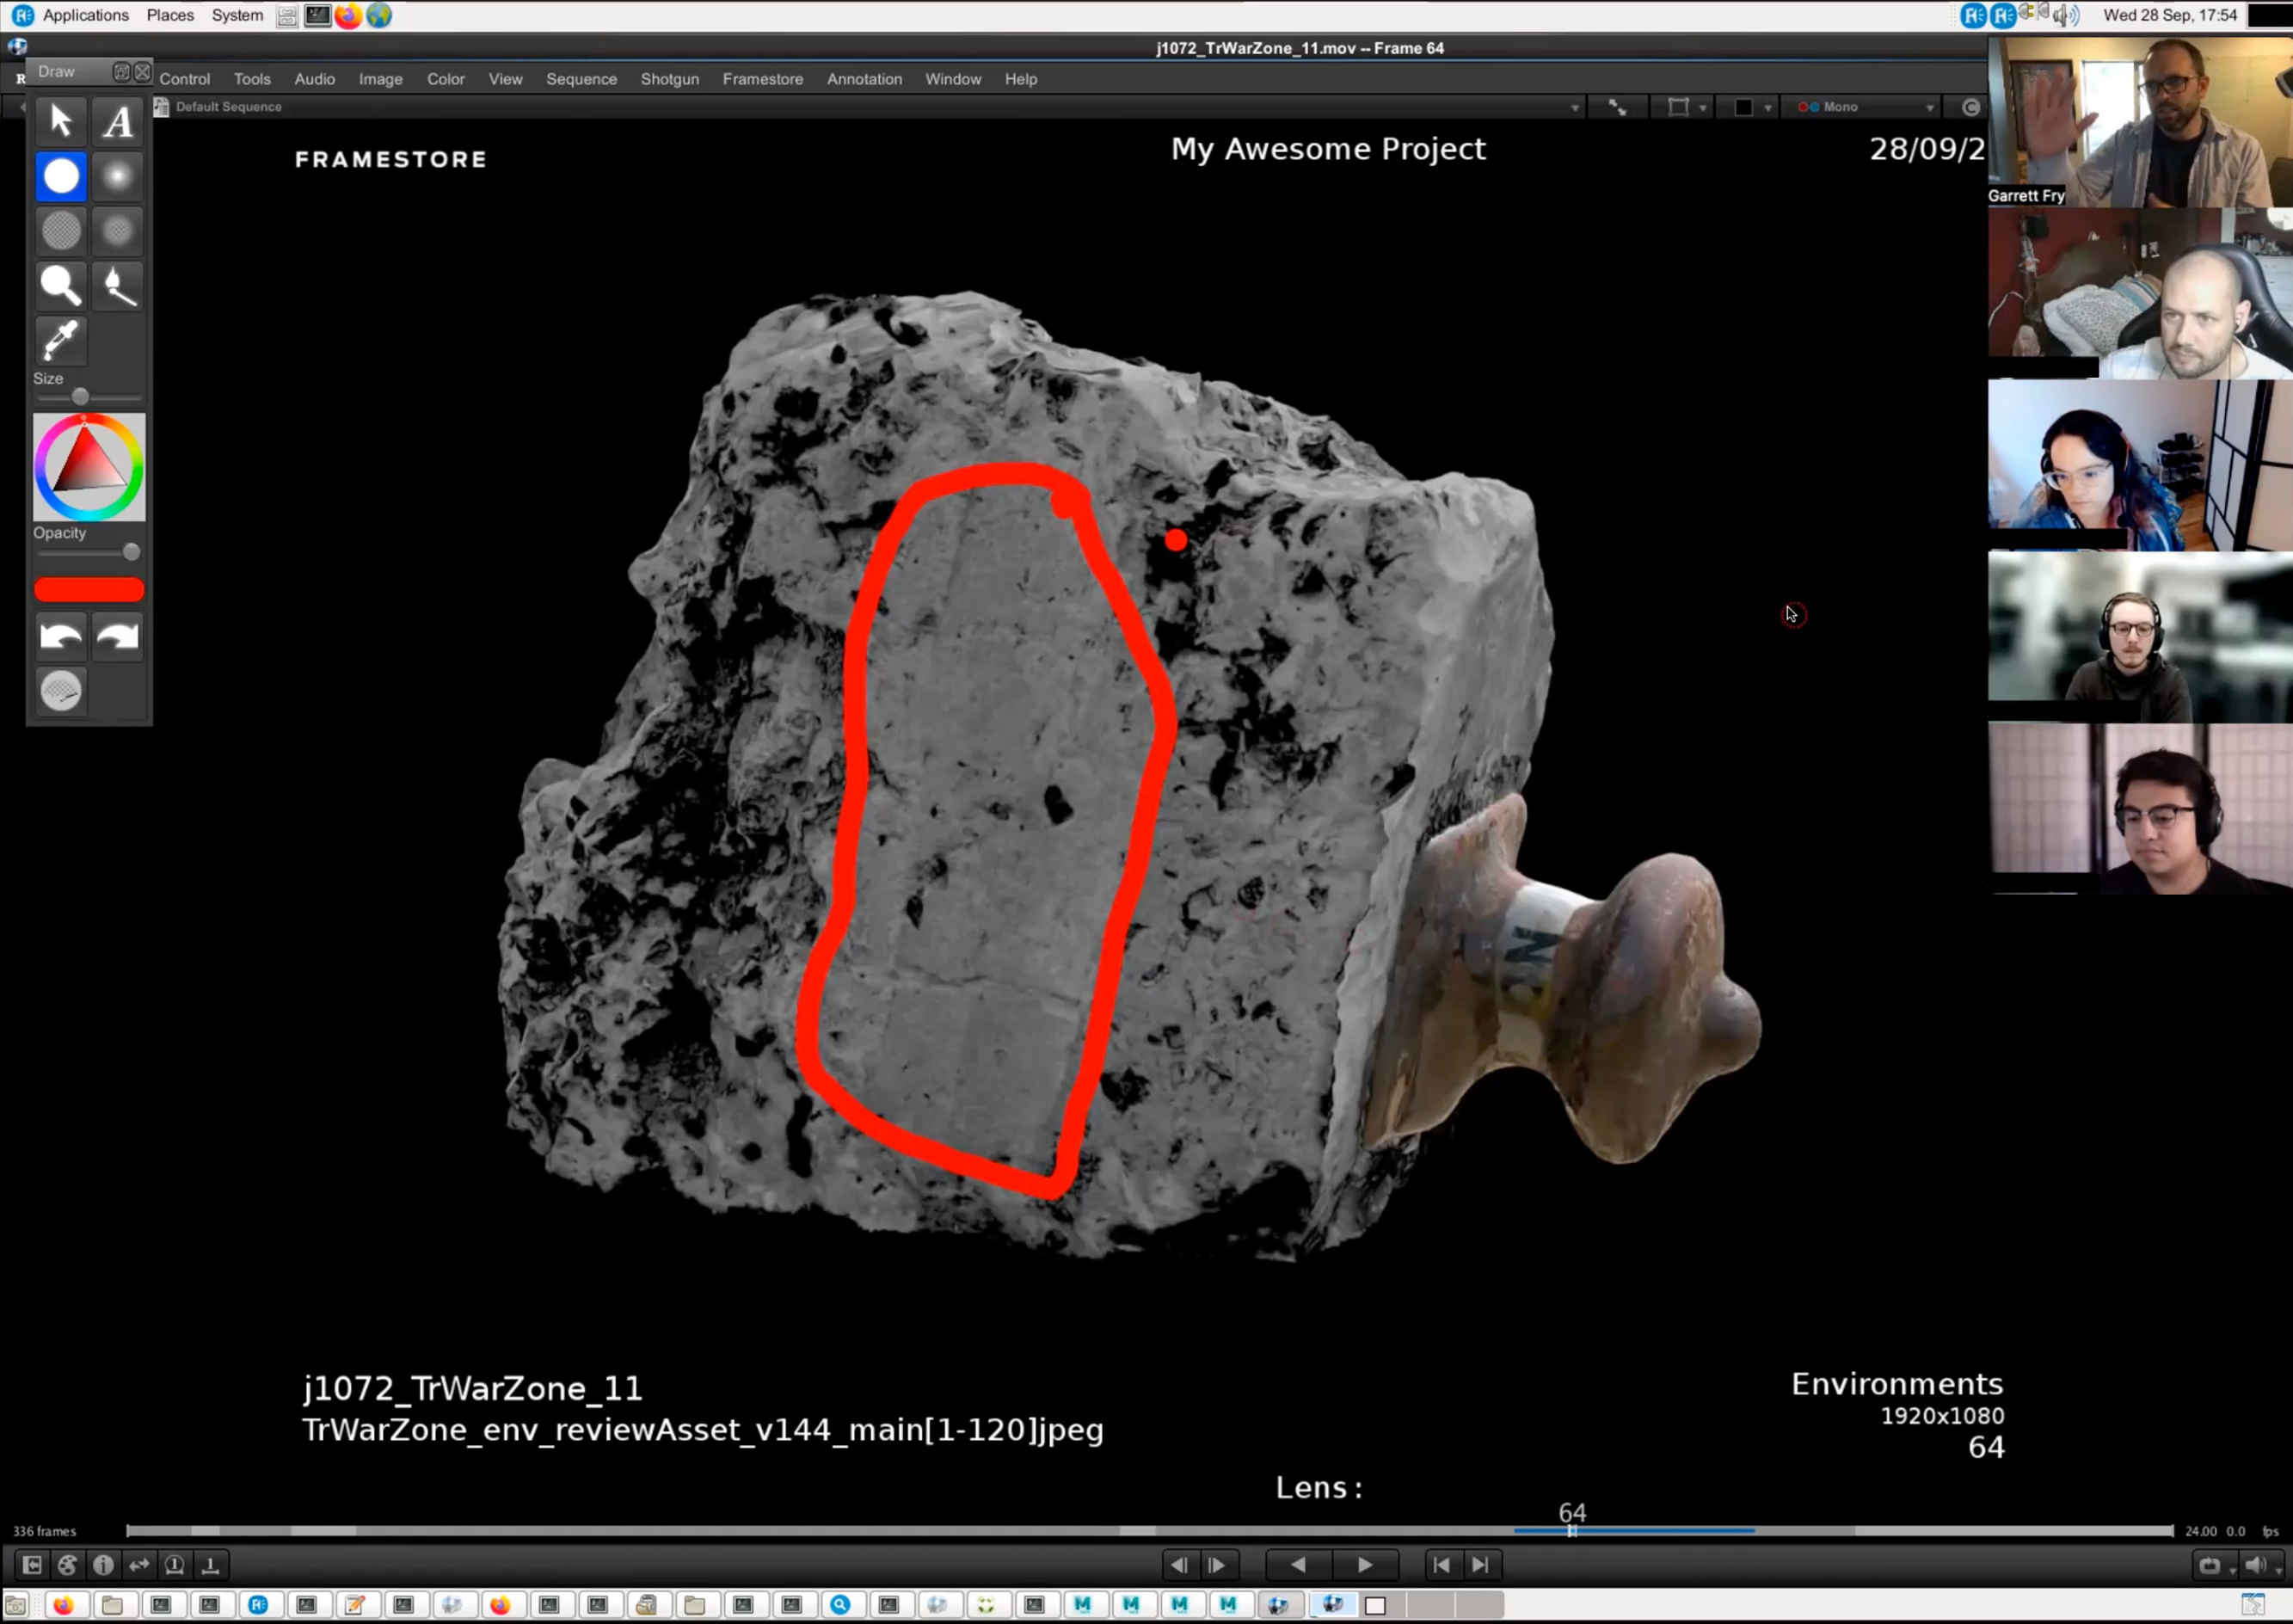Expand the background color dropdown
This screenshot has height=1624, width=2293.
[1768, 107]
